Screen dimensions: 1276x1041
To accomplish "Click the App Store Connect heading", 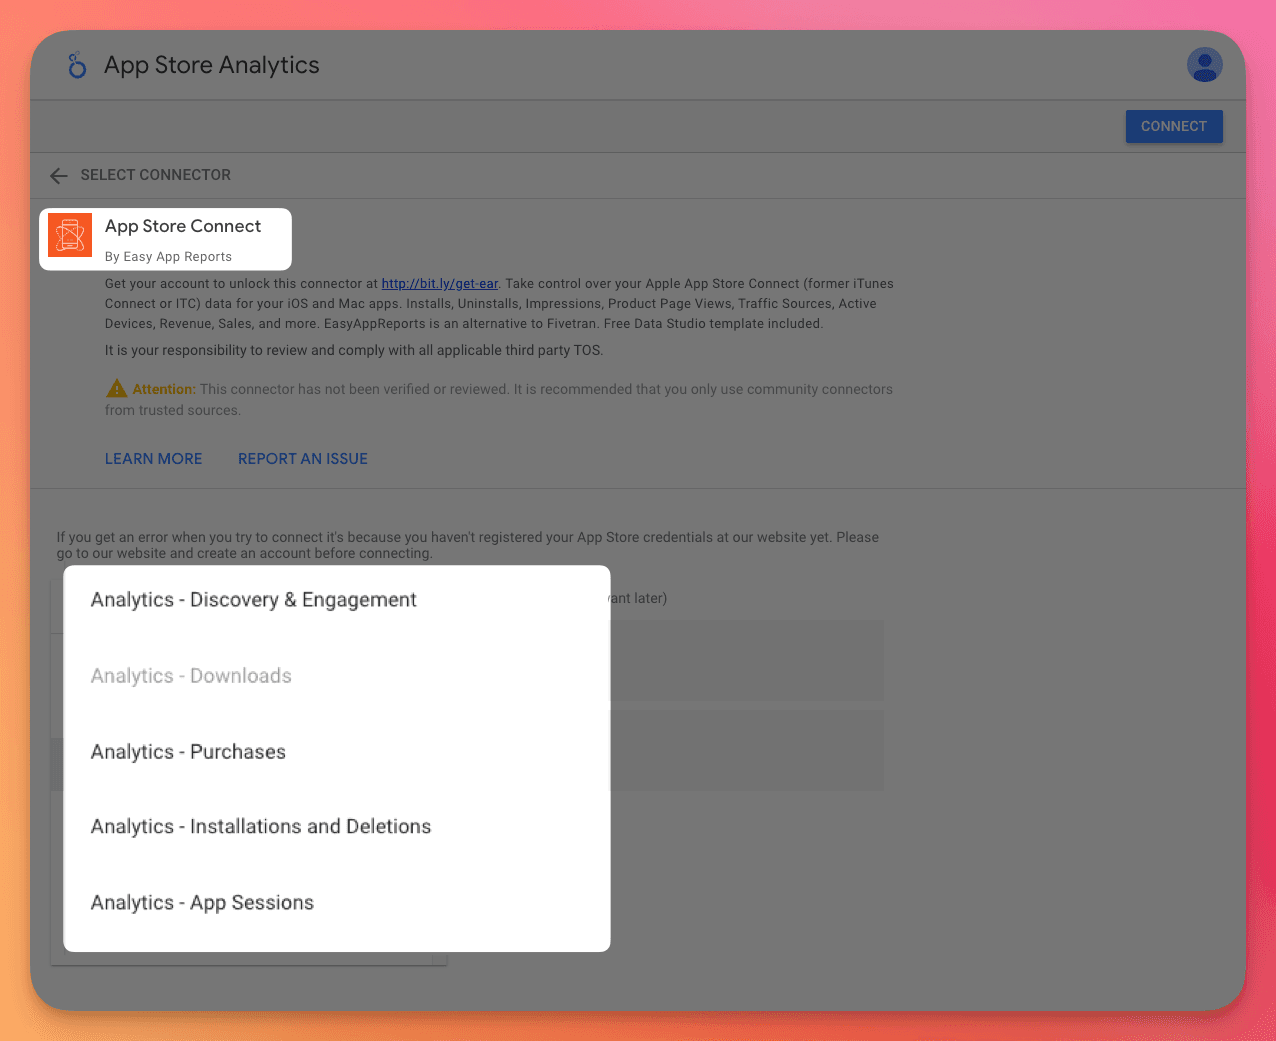I will coord(183,226).
